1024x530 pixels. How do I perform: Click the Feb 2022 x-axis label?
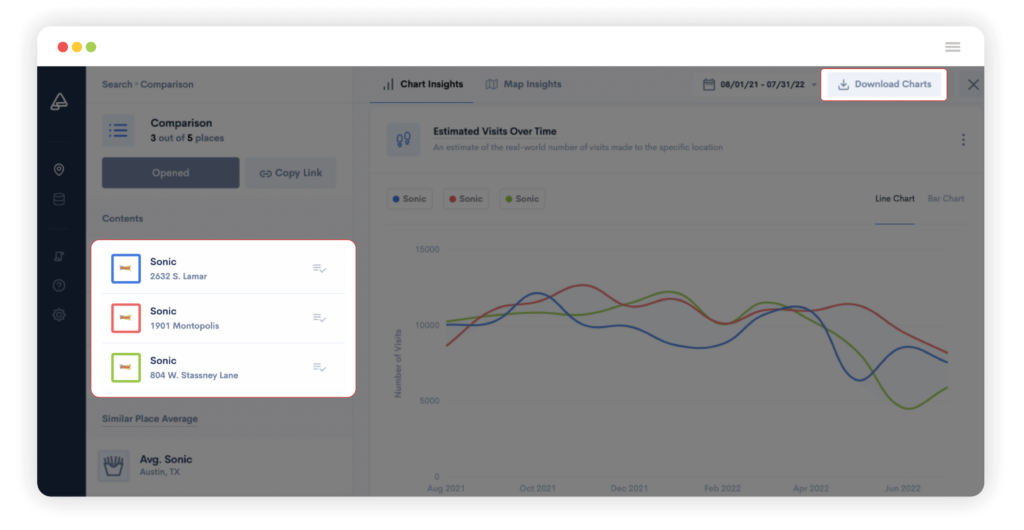tap(722, 488)
